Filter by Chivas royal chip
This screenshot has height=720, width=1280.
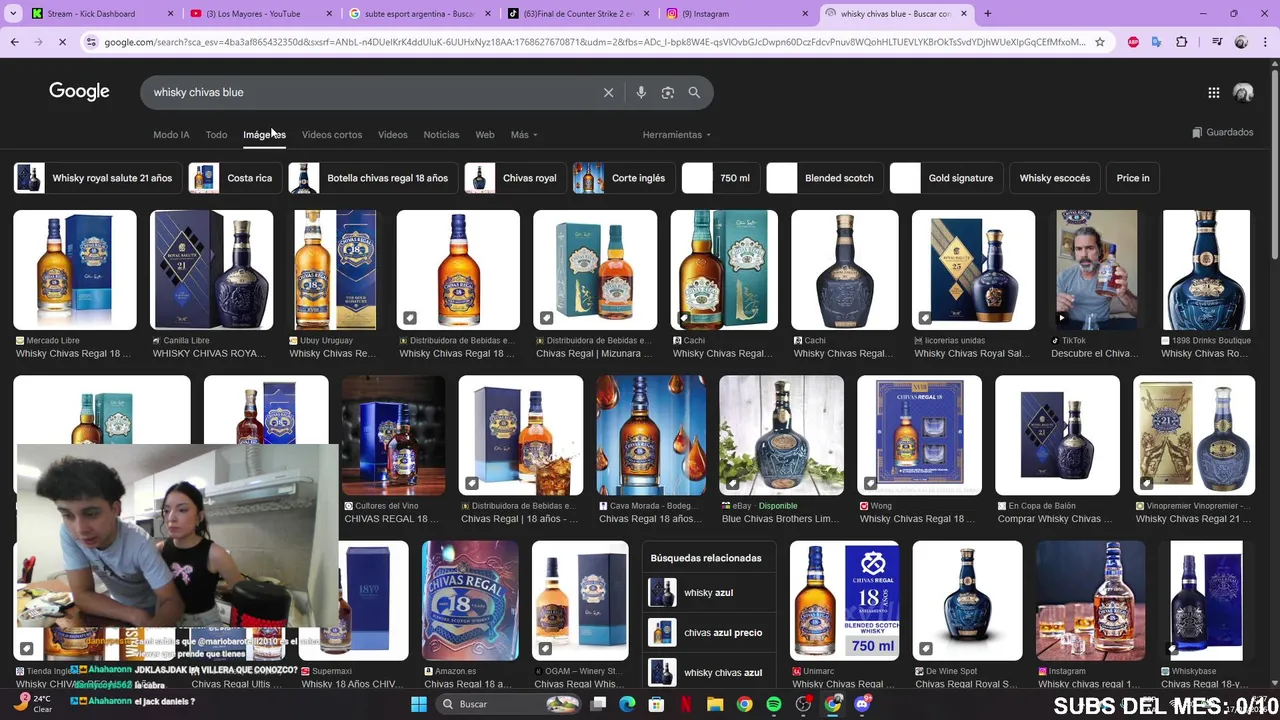pos(514,178)
